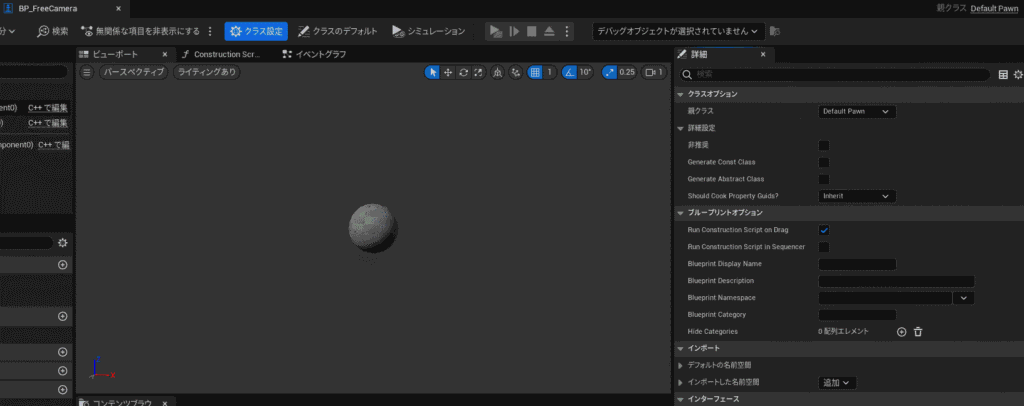Disable Run Construction Script on Drag

tap(824, 230)
